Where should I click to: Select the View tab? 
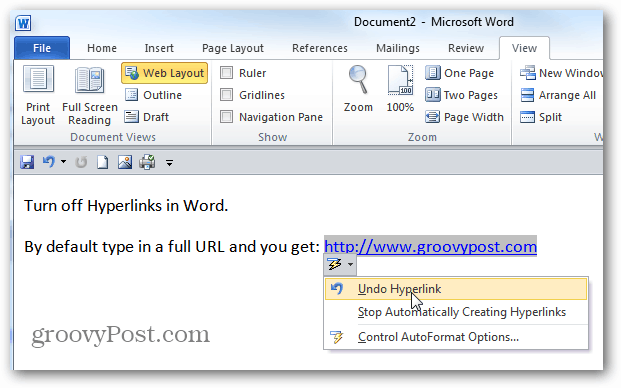click(x=524, y=48)
